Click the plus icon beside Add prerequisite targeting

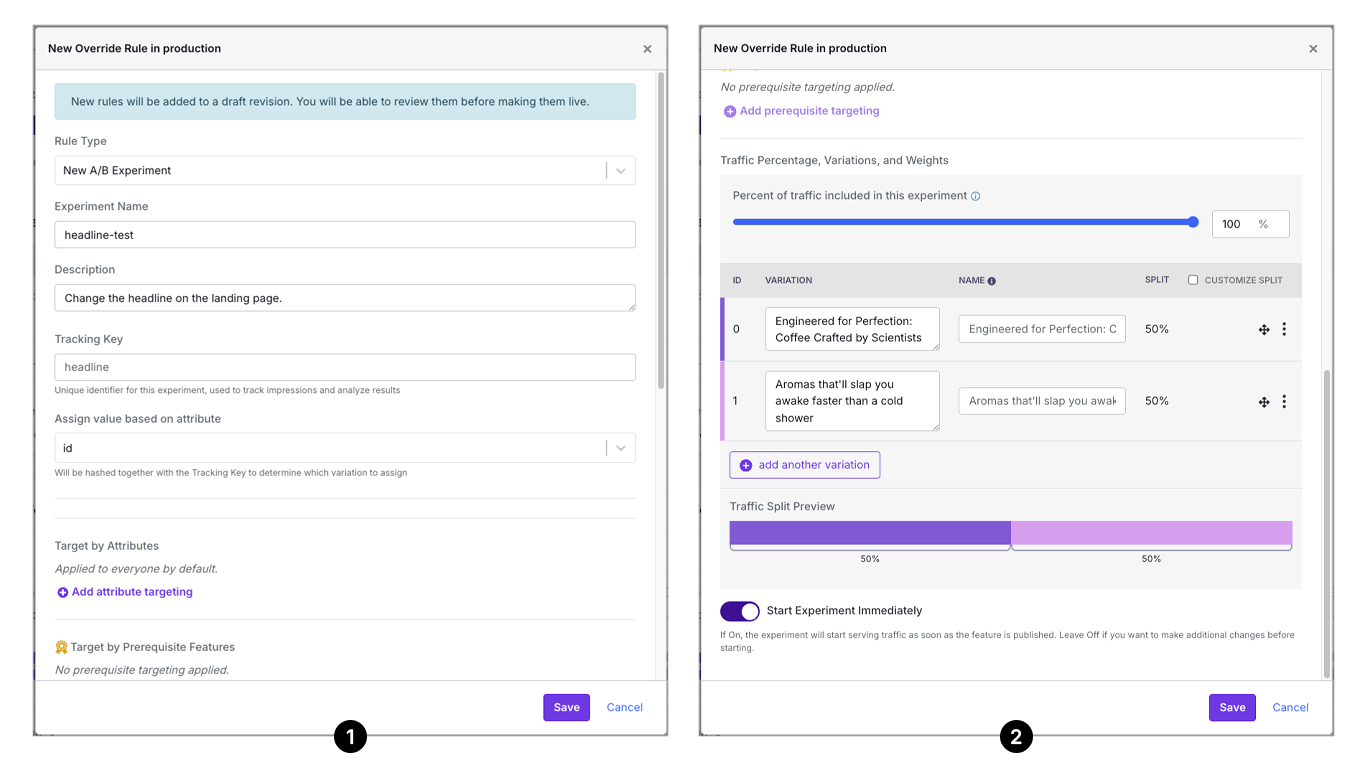(729, 110)
